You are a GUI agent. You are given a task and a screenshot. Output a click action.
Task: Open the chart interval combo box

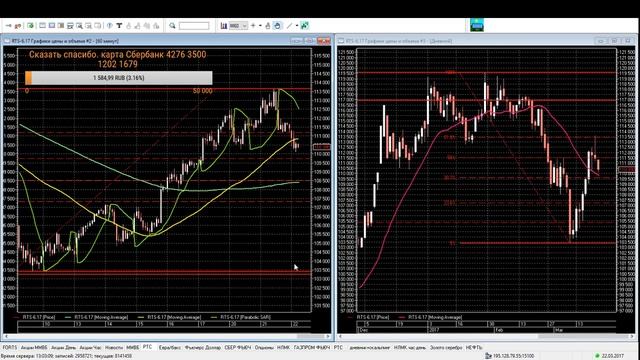238,26
